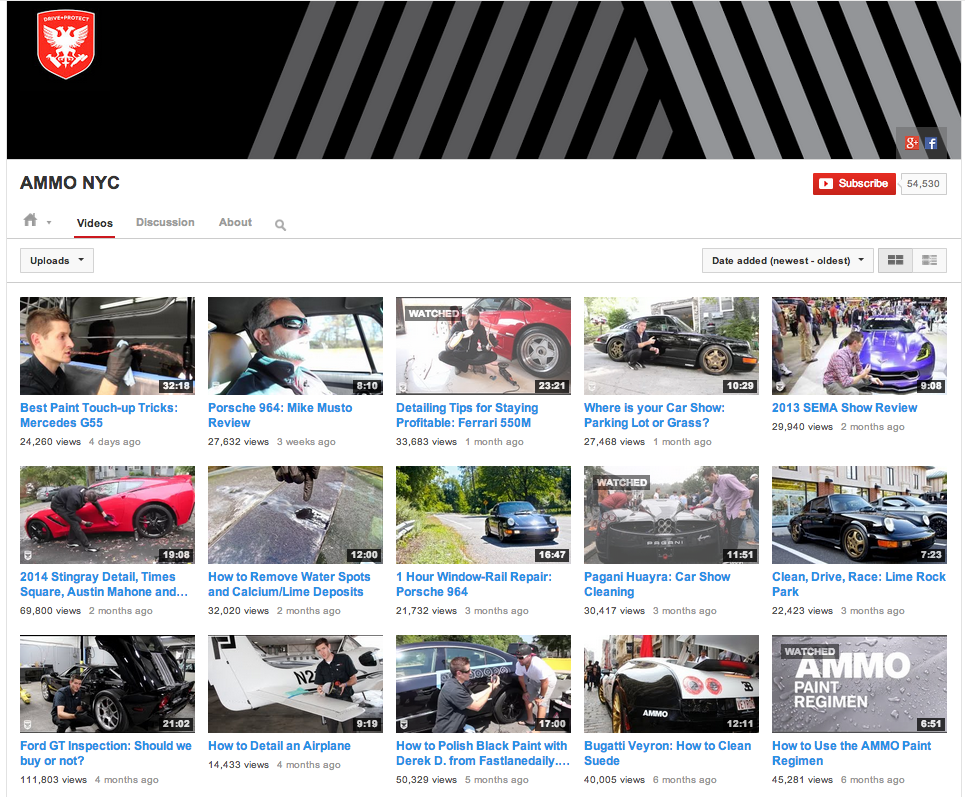
Task: Click the 54,530 subscriber count
Action: coord(923,183)
